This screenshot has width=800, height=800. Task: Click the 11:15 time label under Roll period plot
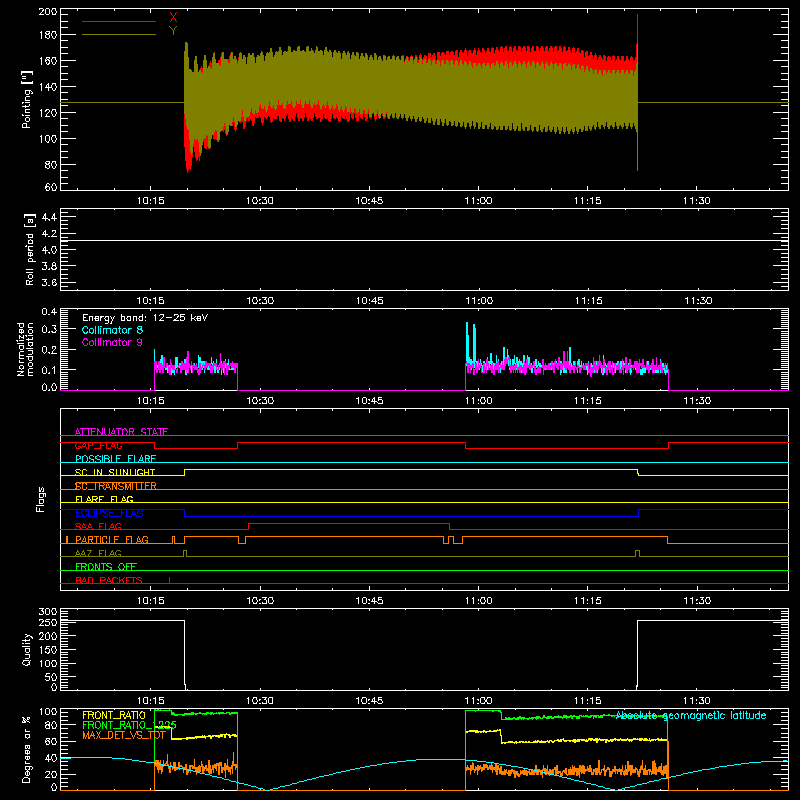point(589,301)
